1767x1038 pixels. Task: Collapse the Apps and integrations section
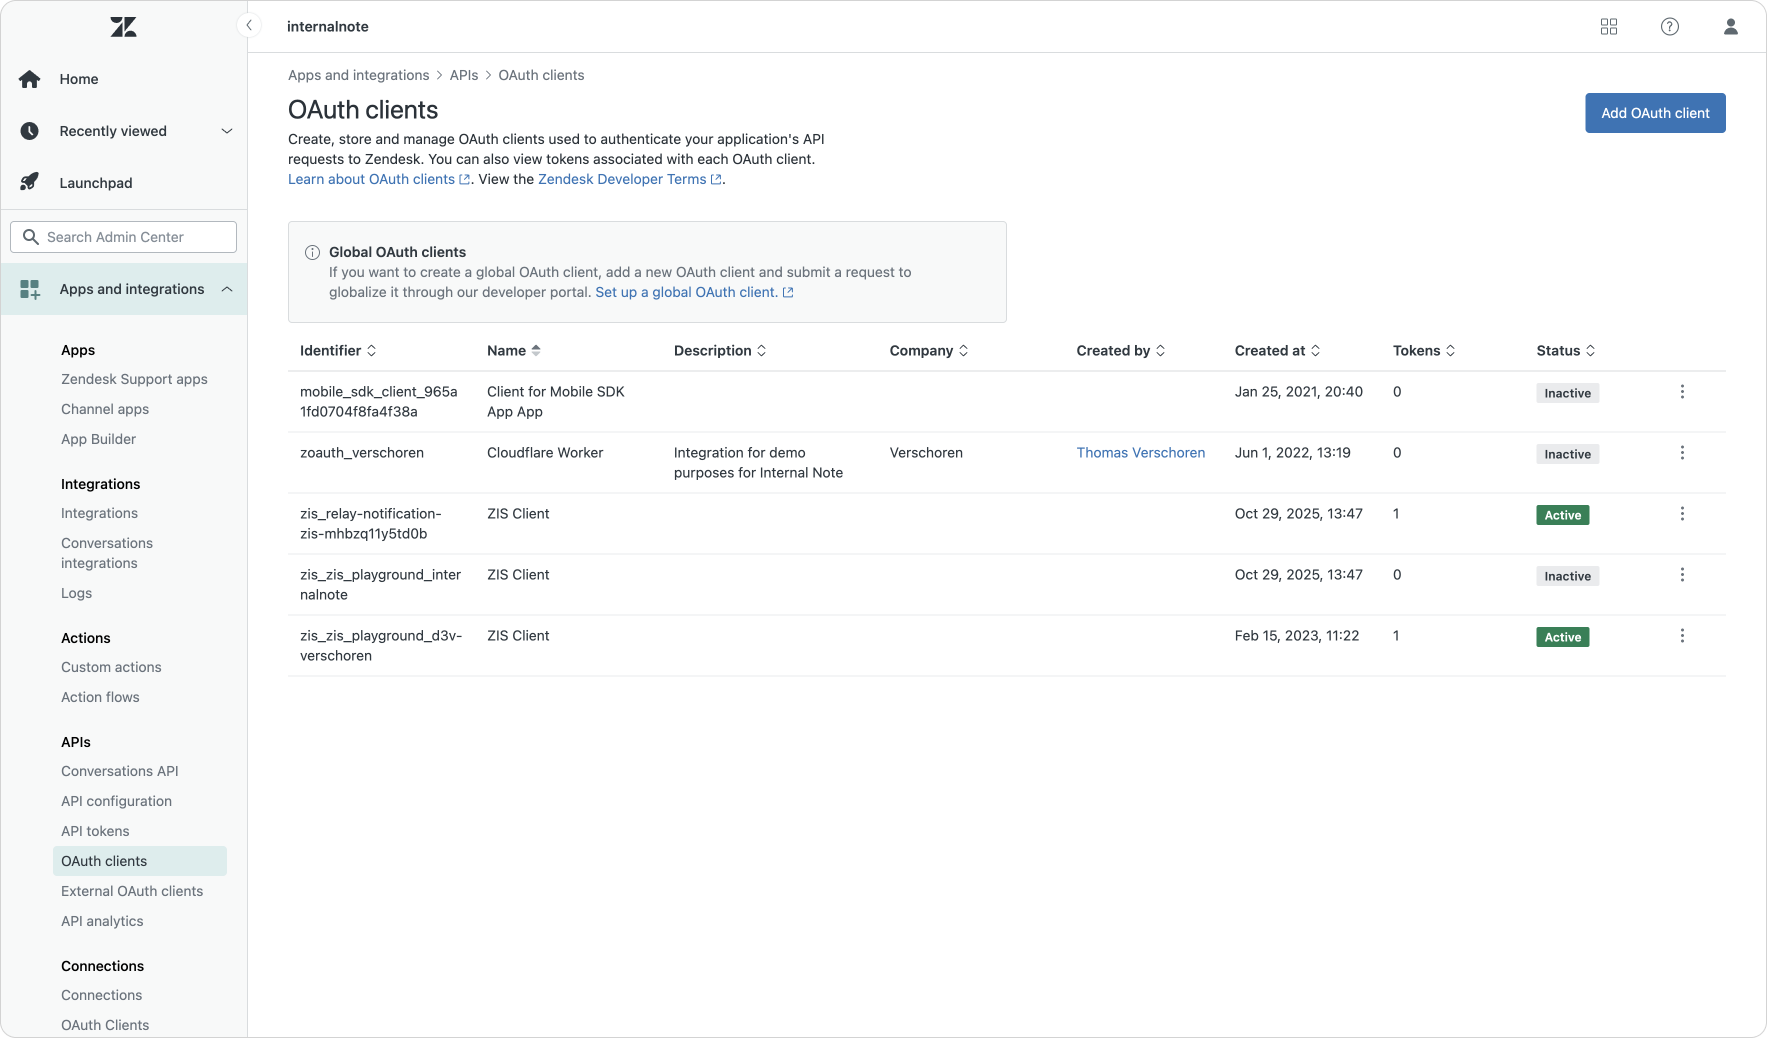pyautogui.click(x=227, y=289)
